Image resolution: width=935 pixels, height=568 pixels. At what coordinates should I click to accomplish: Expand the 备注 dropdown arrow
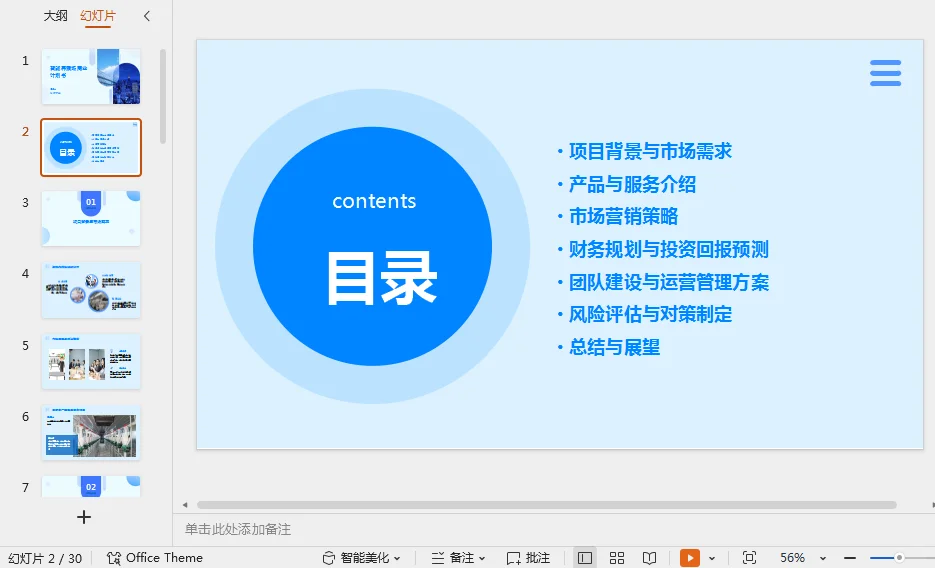pos(482,558)
